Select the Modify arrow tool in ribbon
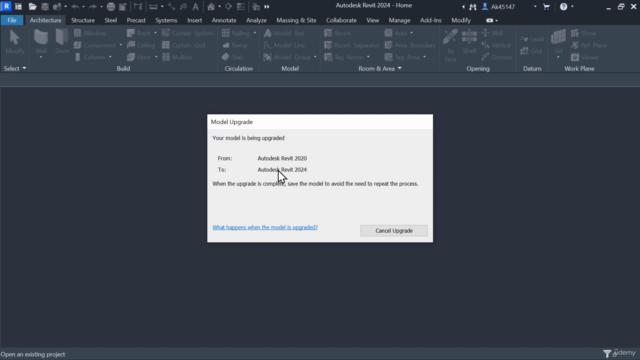Viewport: 640px width, 360px height. pyautogui.click(x=15, y=42)
